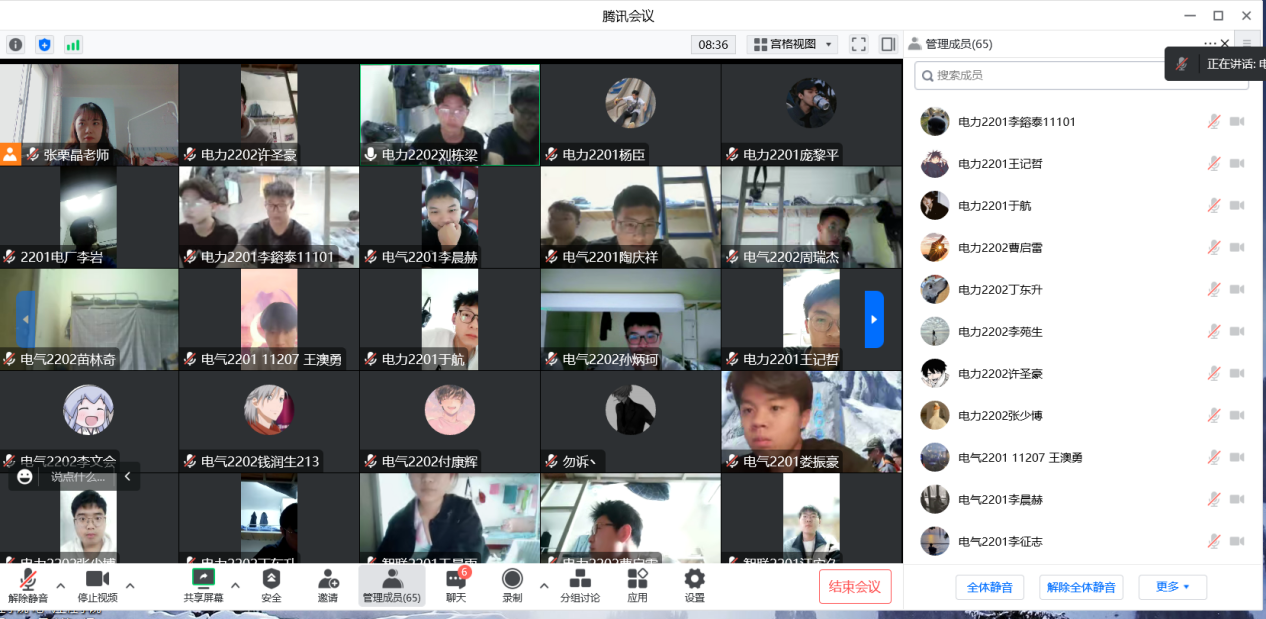
Task: Open the 应用 apps panel
Action: [637, 586]
